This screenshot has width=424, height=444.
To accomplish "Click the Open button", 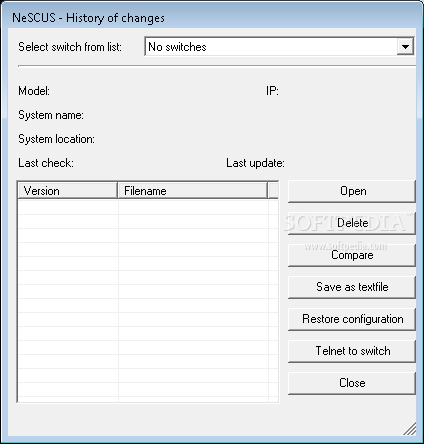I will (352, 191).
